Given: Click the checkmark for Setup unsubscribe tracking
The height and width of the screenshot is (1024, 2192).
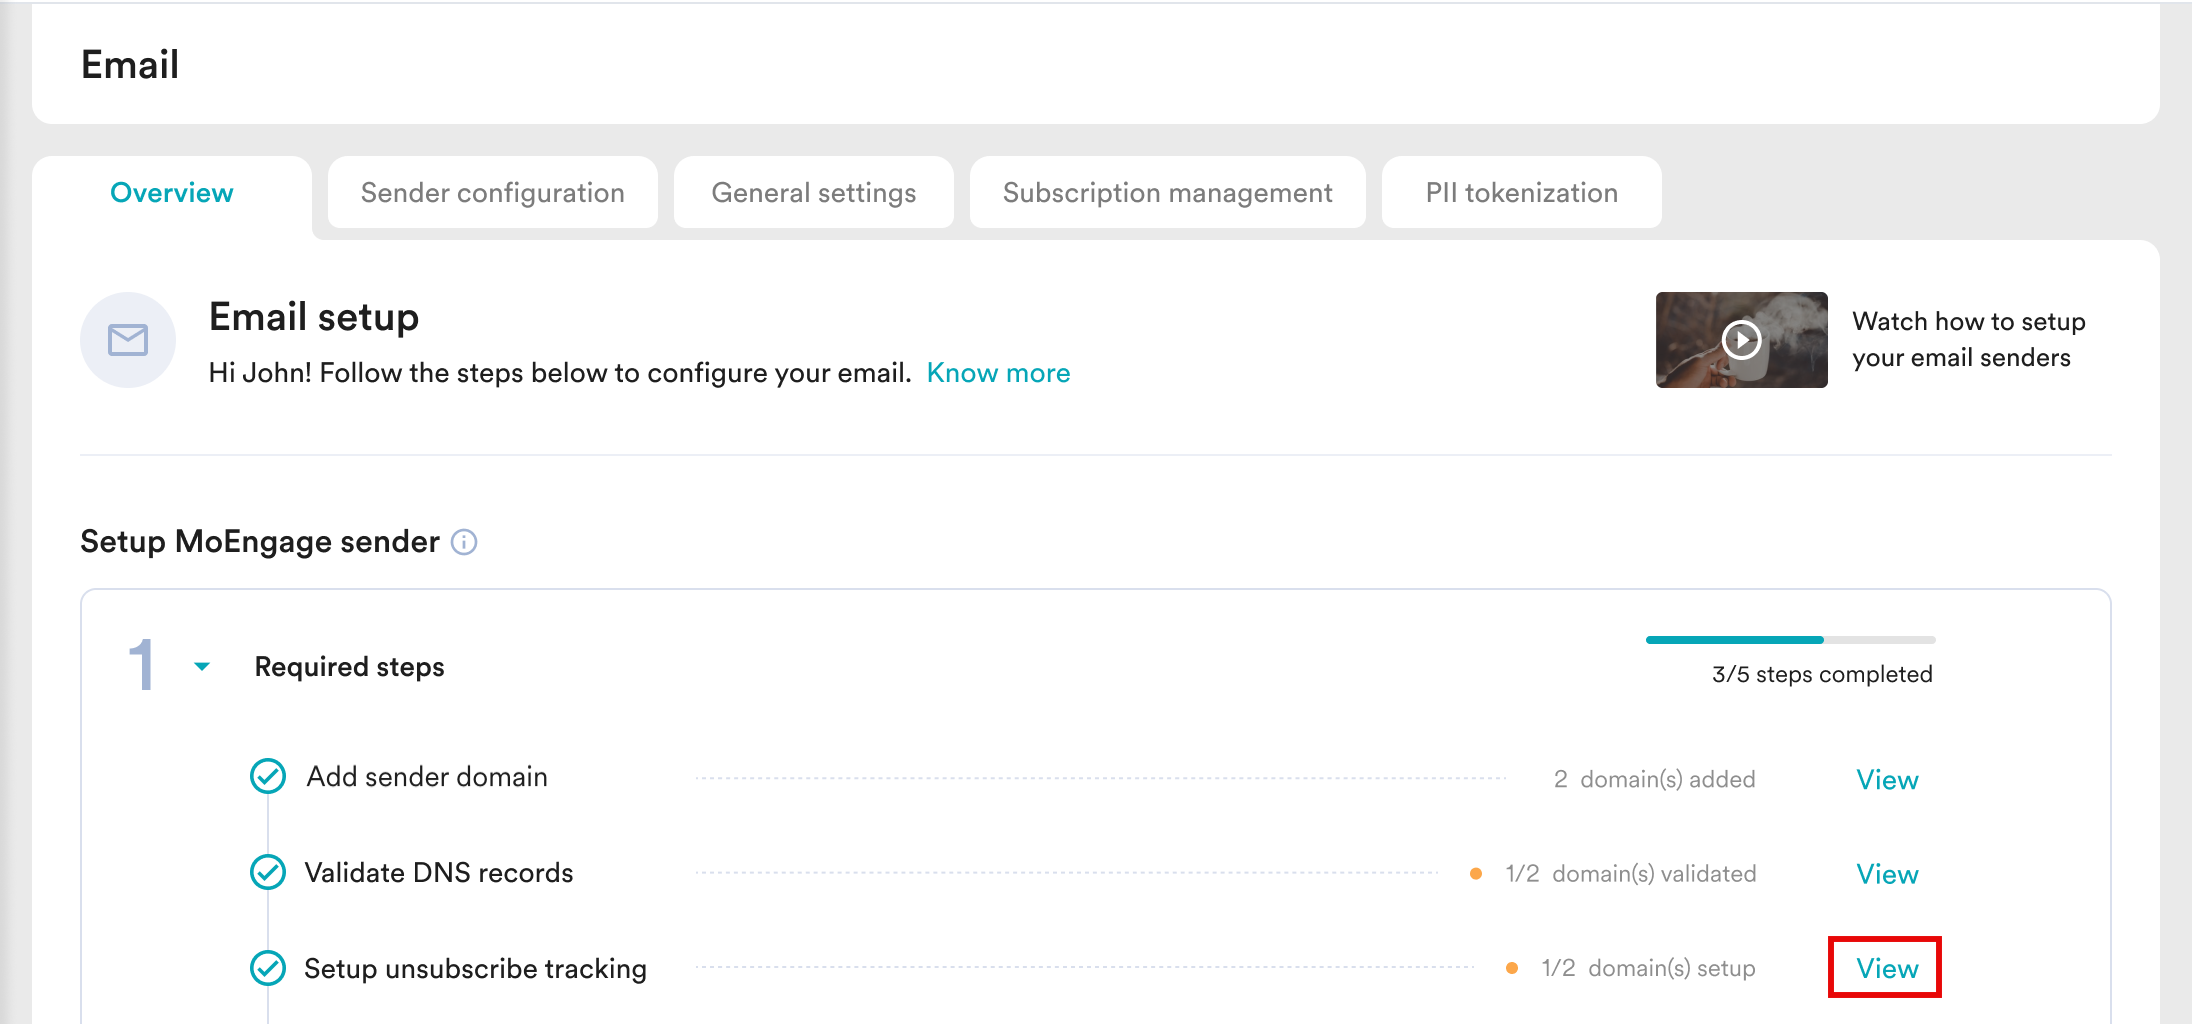Looking at the screenshot, I should [x=268, y=968].
